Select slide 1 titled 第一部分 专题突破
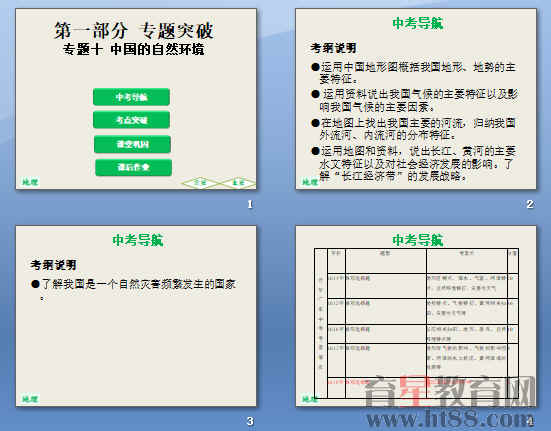Image resolution: width=551 pixels, height=431 pixels. [x=136, y=99]
